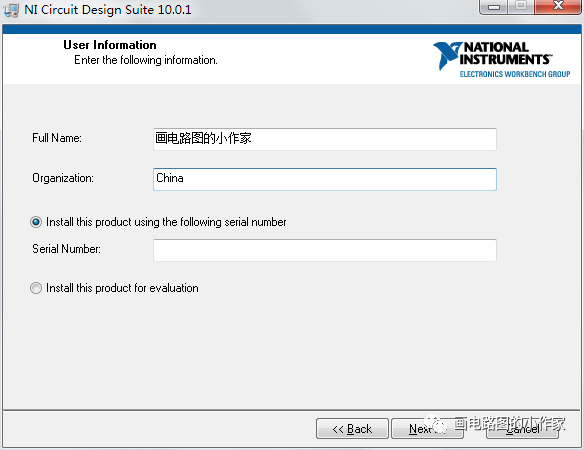Cancel the installation with the Cancel button
Image resolution: width=584 pixels, height=450 pixels.
pyautogui.click(x=522, y=429)
